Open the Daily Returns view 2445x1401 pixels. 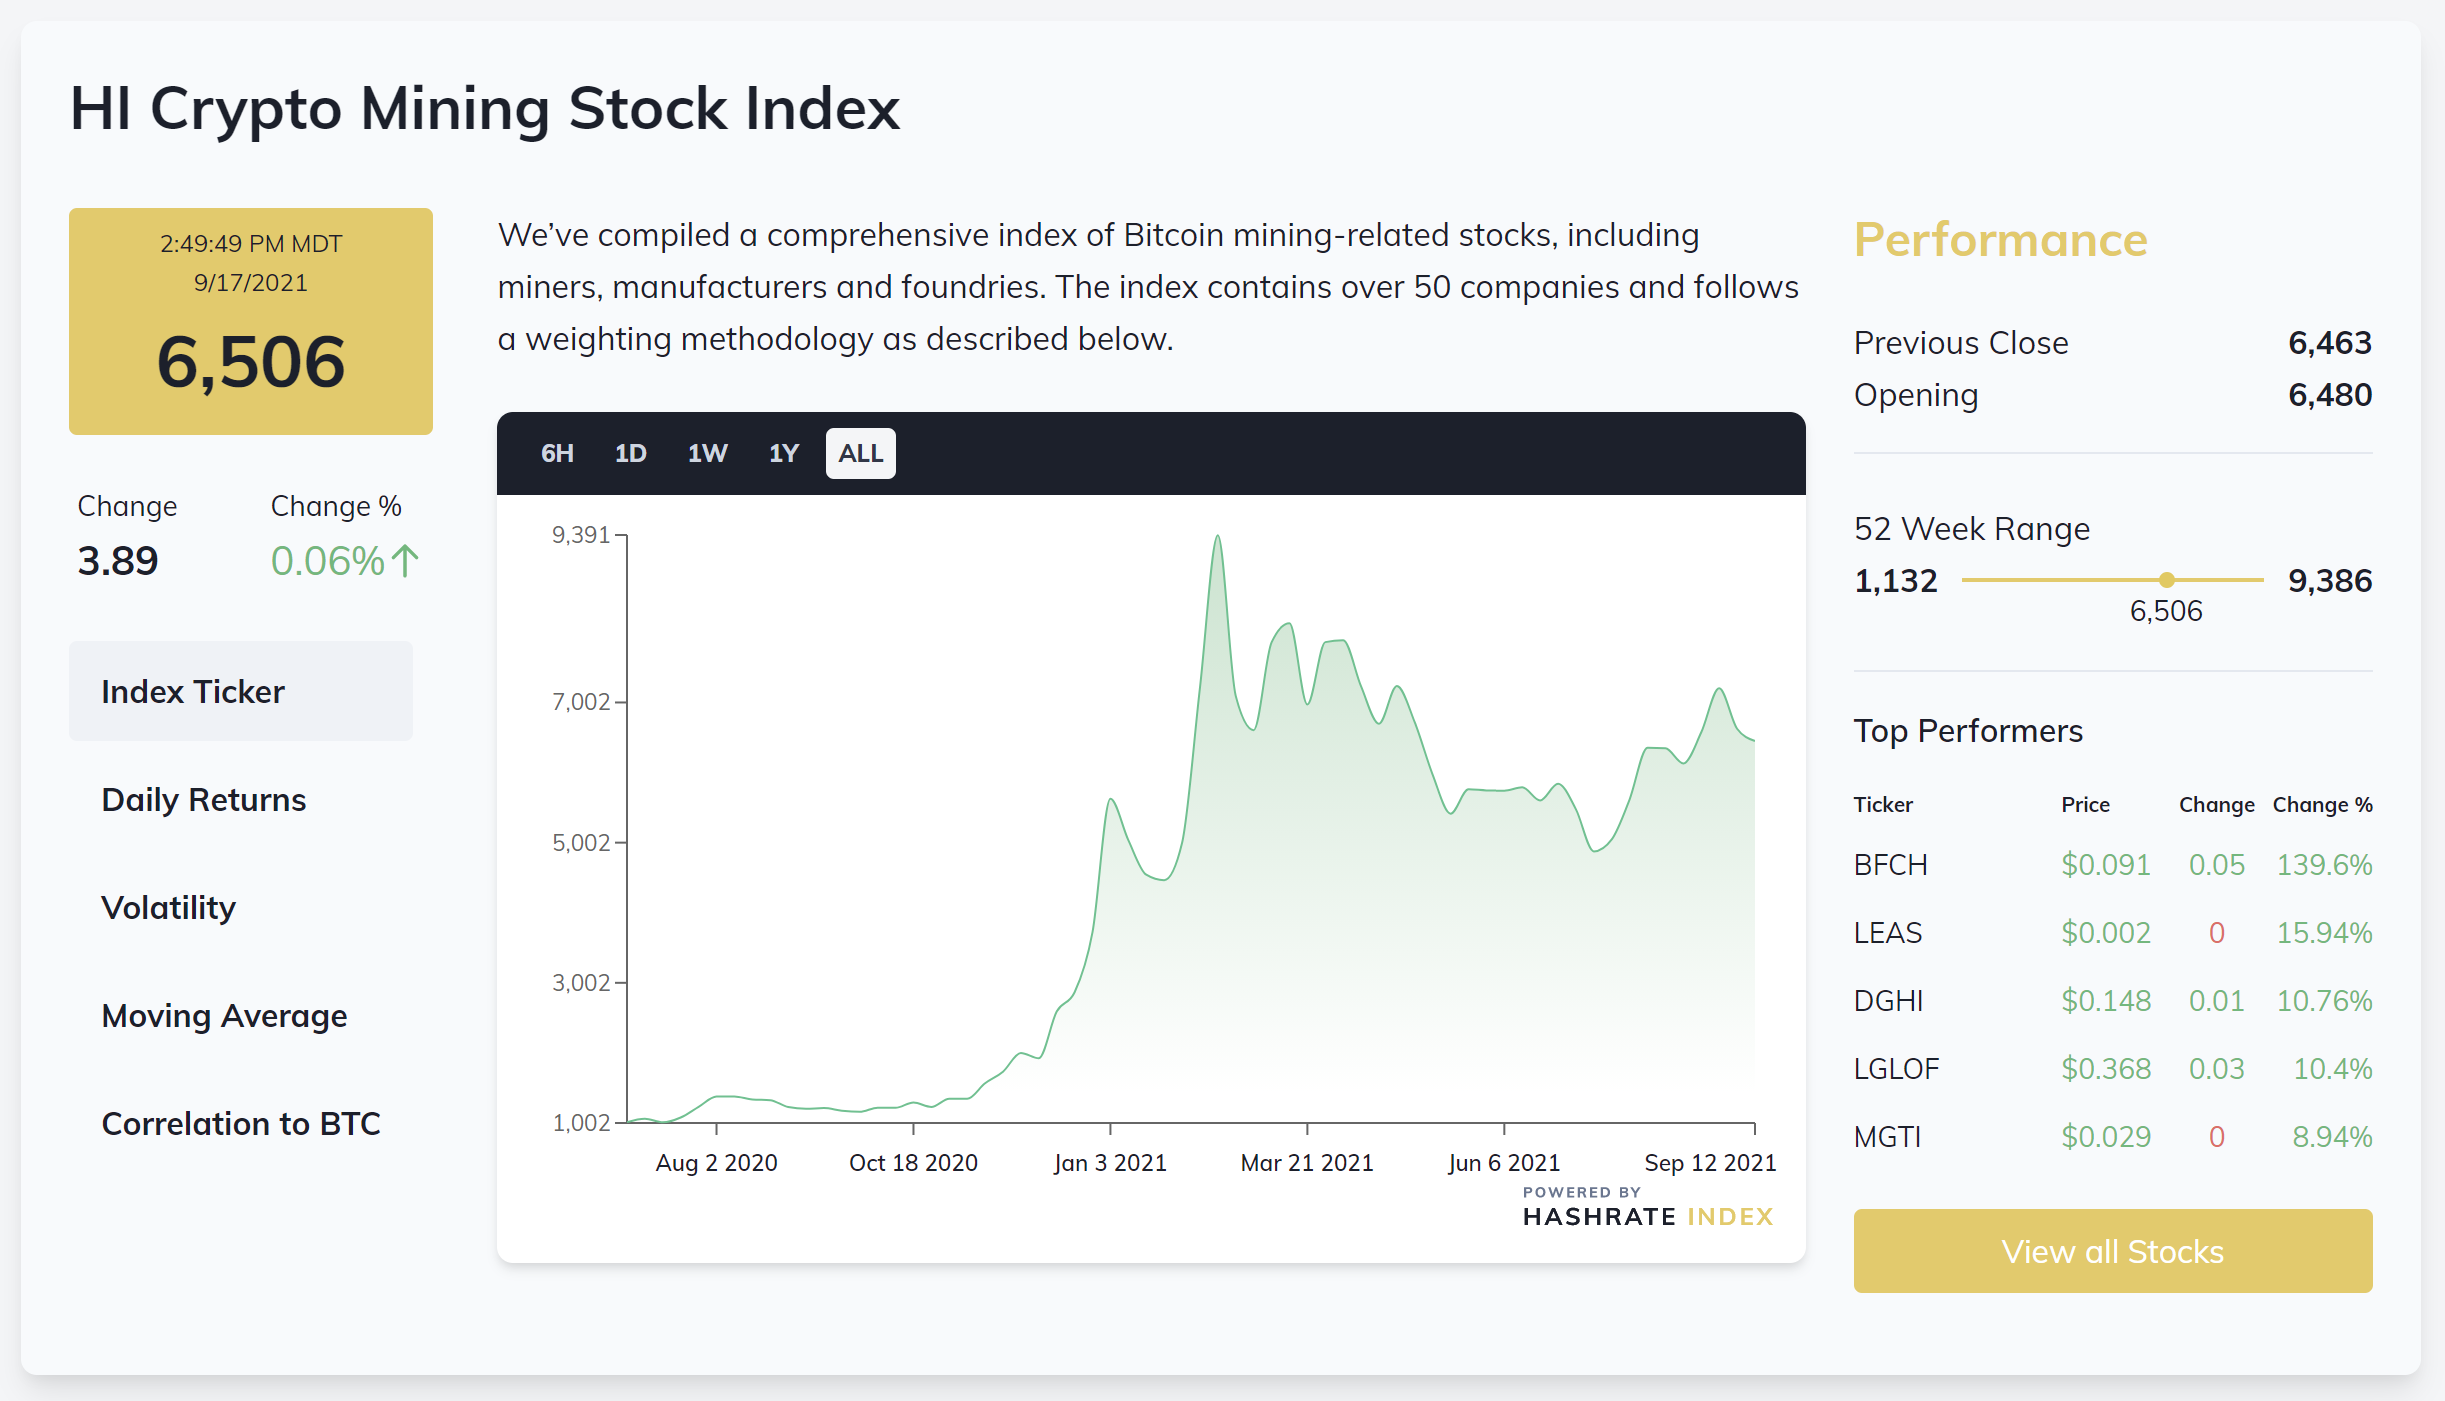pyautogui.click(x=204, y=800)
